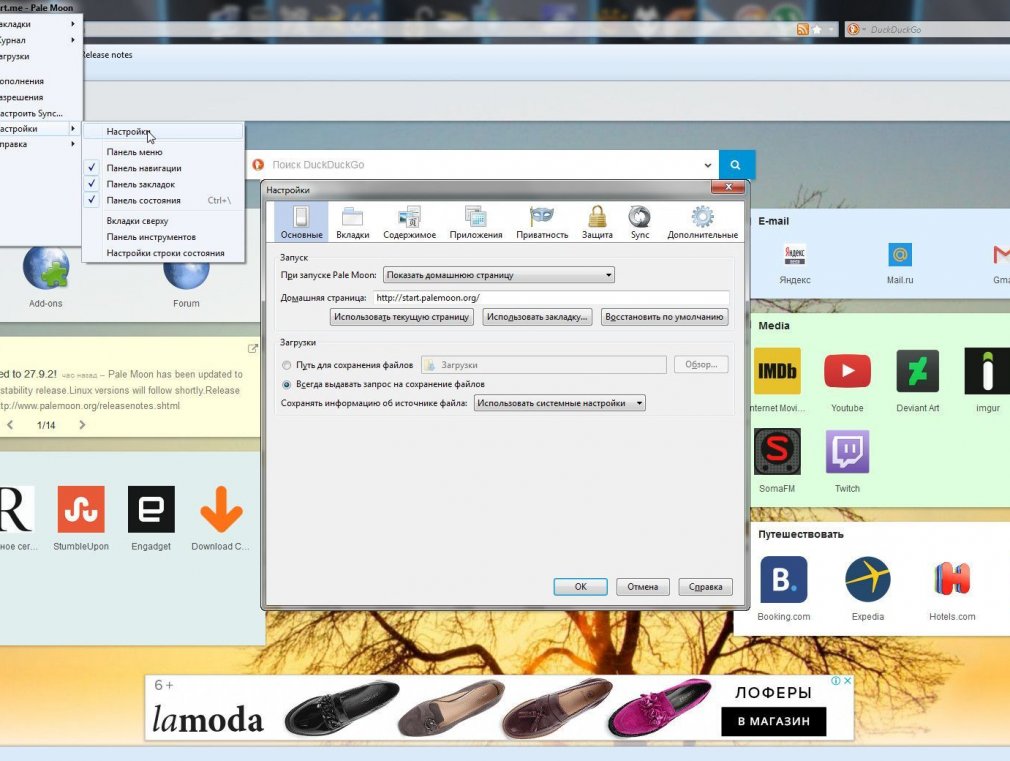Open Настройки строки состояния menu item
1010x761 pixels.
164,253
